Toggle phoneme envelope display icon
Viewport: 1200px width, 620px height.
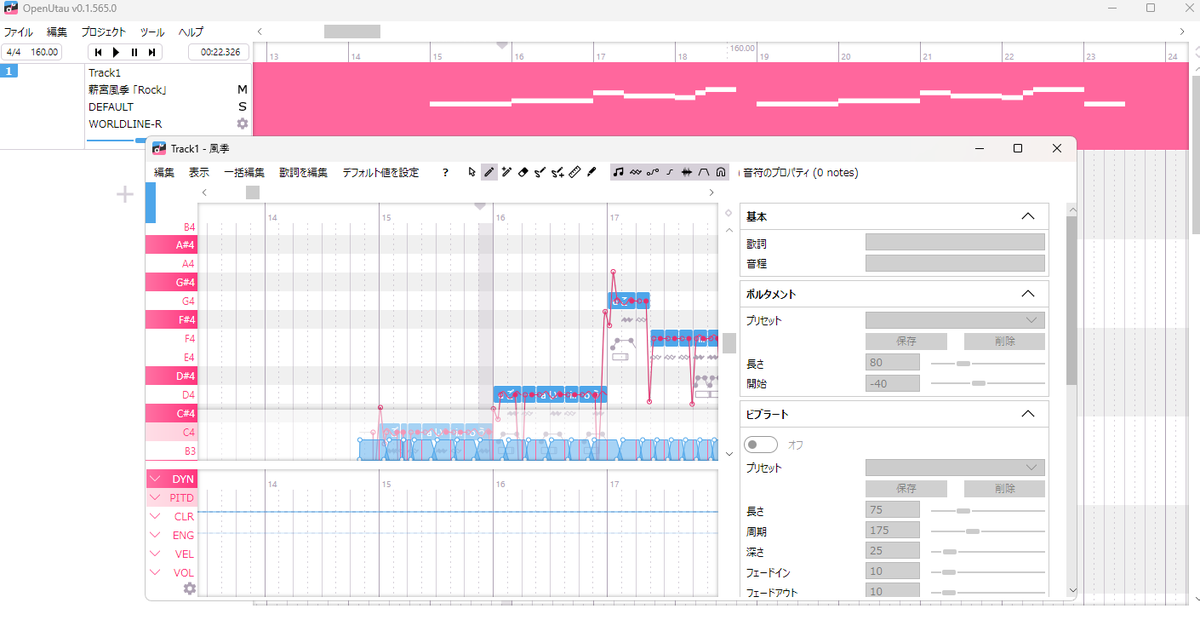(x=704, y=173)
